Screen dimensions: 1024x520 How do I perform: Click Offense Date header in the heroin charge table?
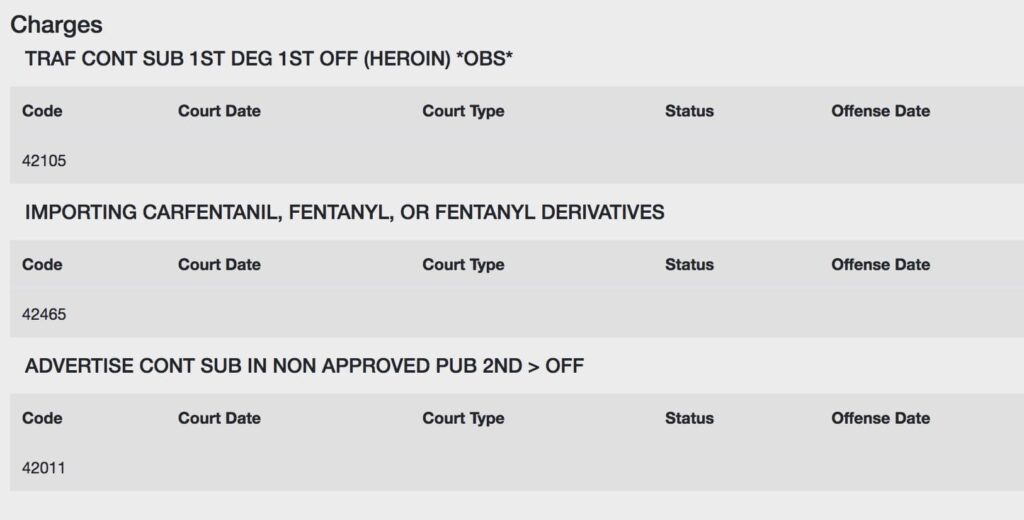click(880, 111)
